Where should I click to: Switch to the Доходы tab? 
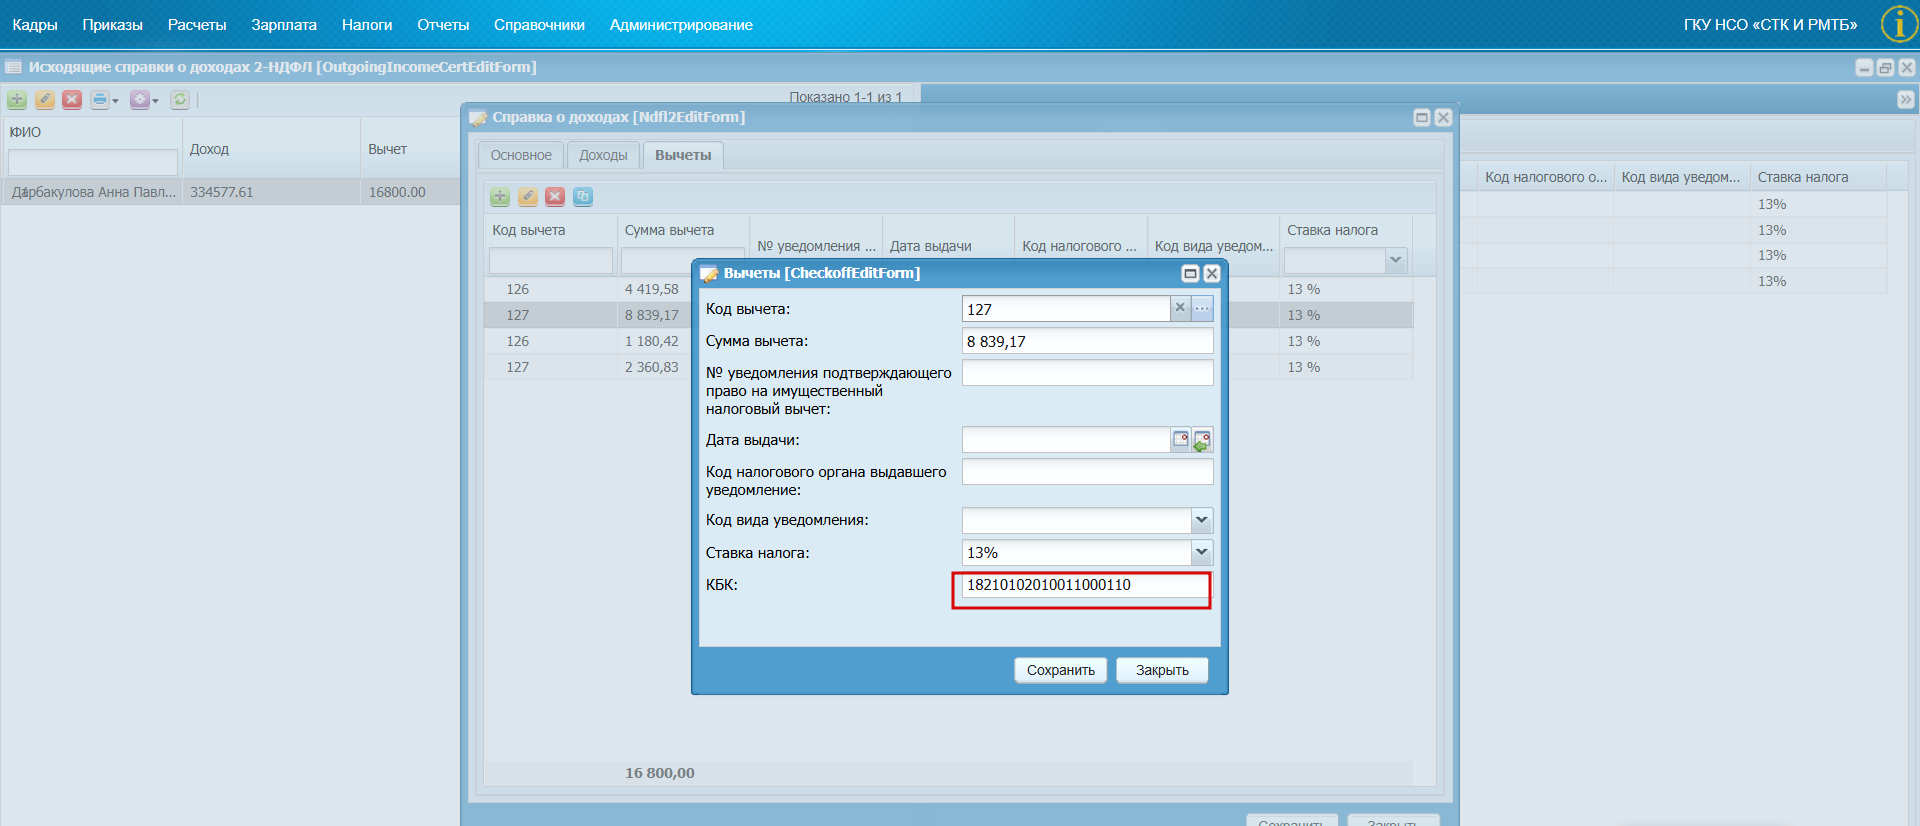[x=603, y=155]
